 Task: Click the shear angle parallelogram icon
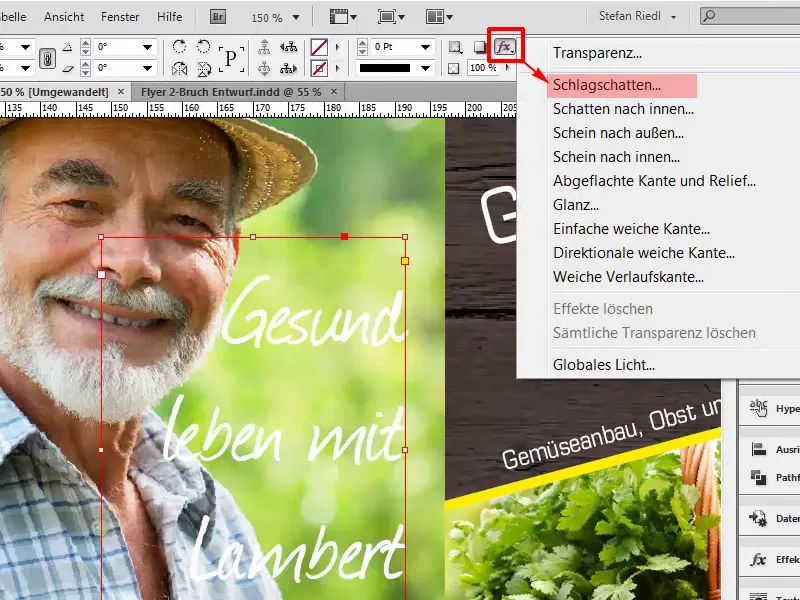(67, 68)
